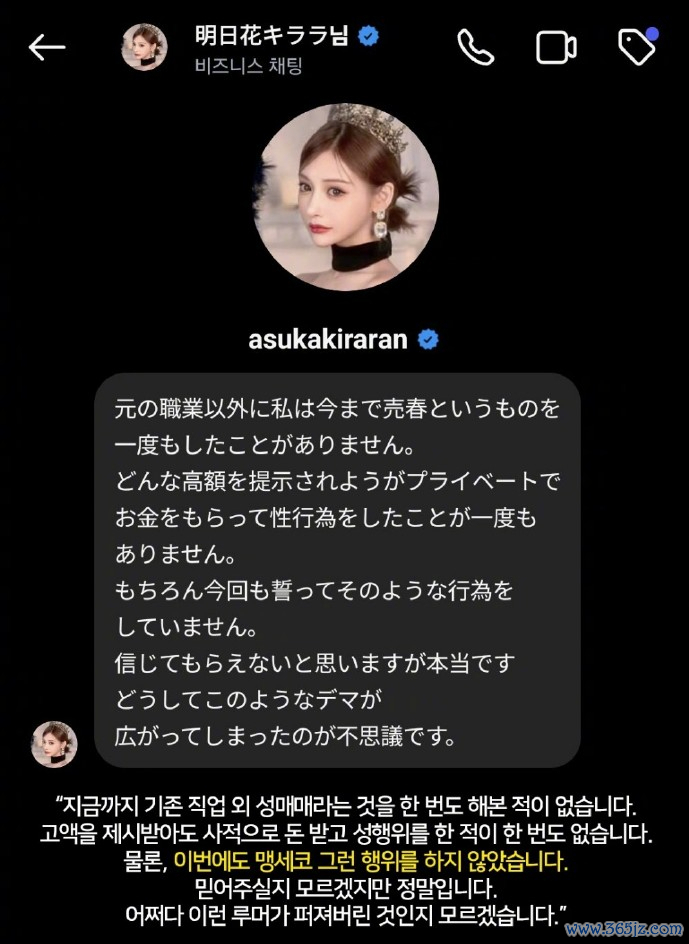This screenshot has width=689, height=944.
Task: Select the Japanese message bubble
Action: point(337,570)
